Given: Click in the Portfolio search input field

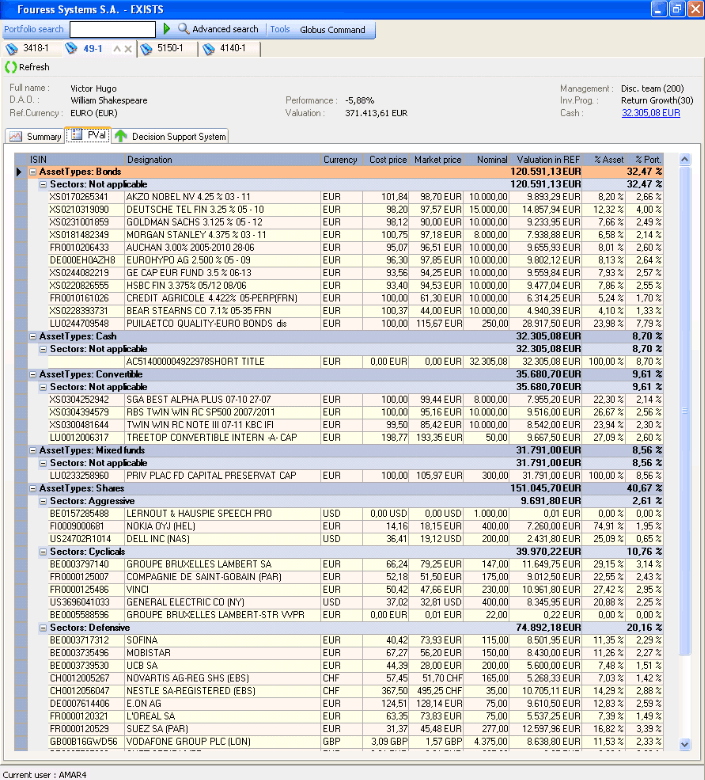Looking at the screenshot, I should click(112, 30).
